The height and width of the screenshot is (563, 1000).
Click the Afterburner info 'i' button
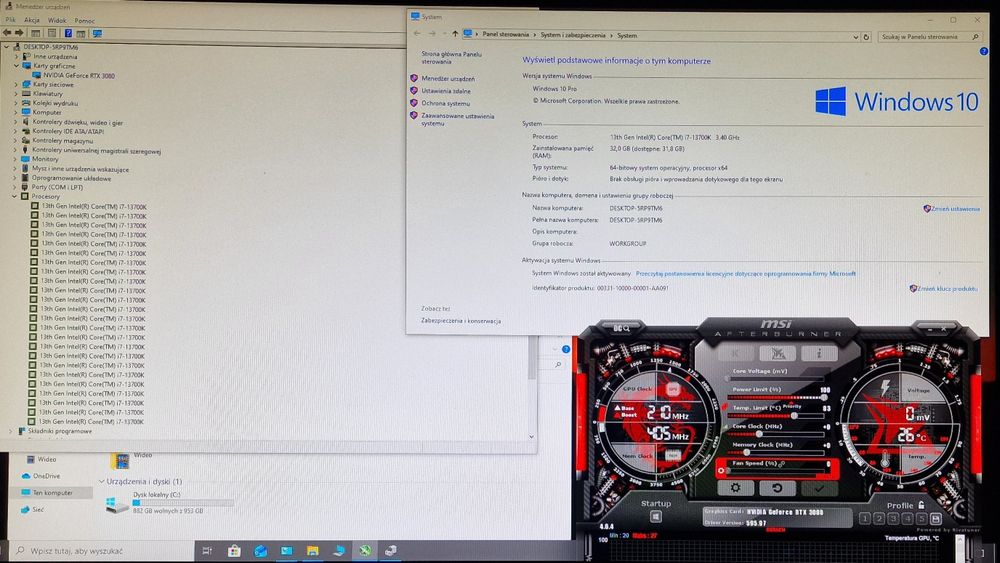pos(820,353)
